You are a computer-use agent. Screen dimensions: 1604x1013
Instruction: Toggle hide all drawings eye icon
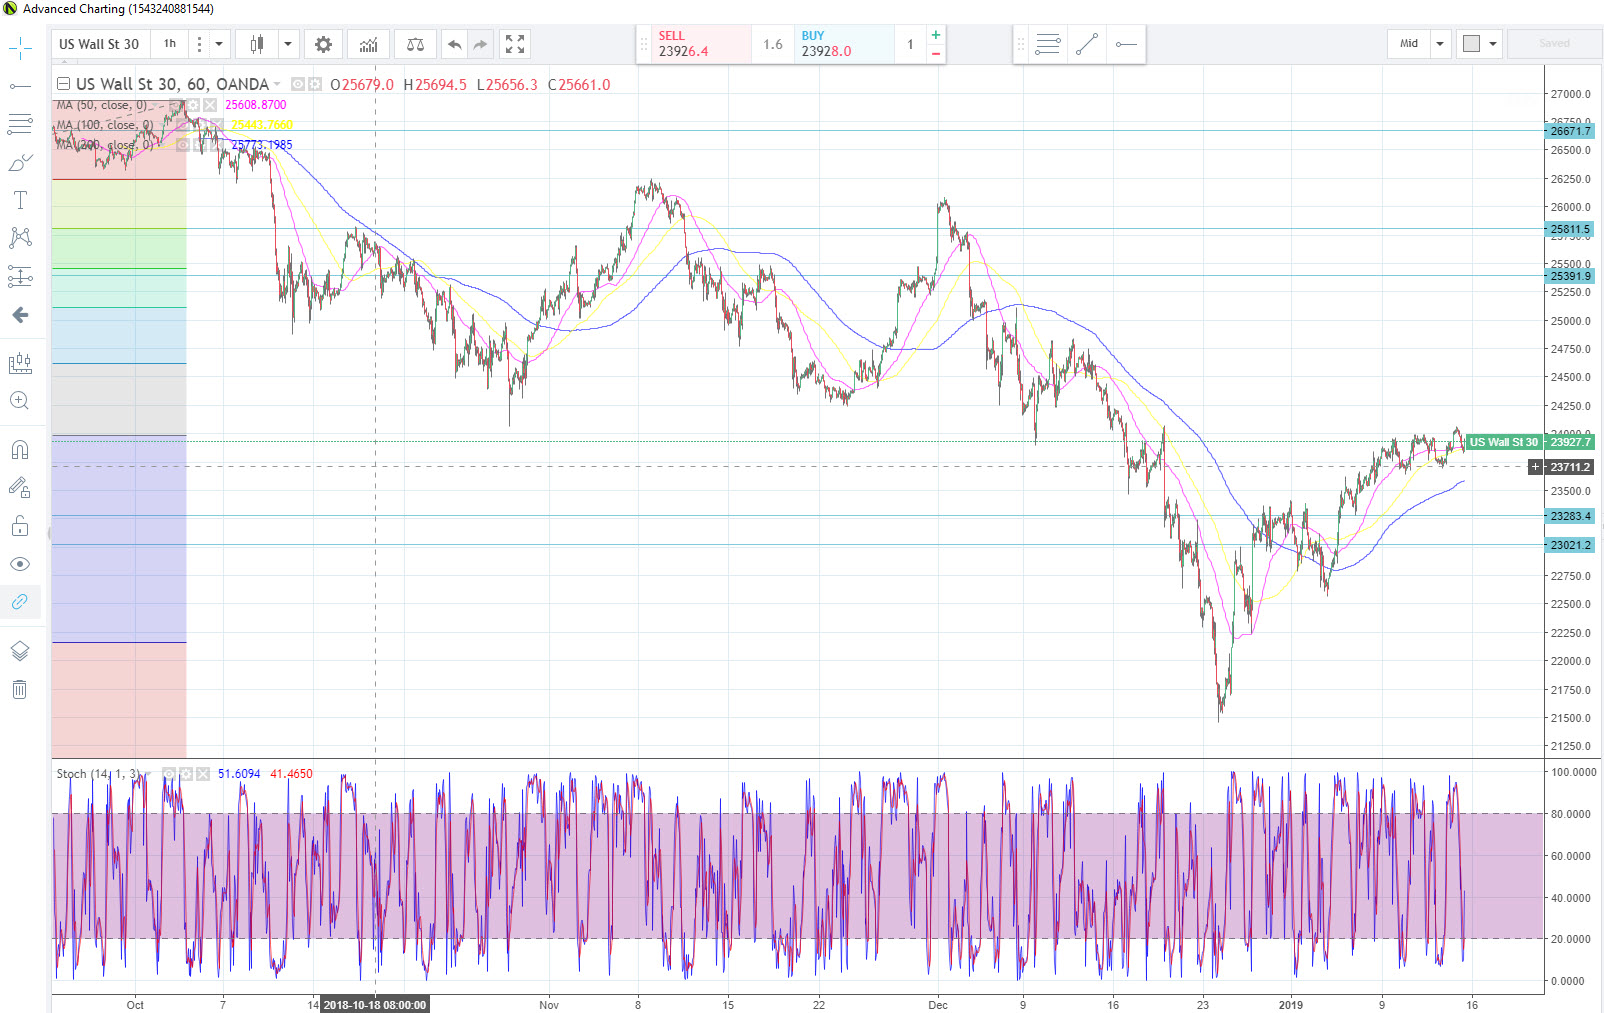(19, 564)
